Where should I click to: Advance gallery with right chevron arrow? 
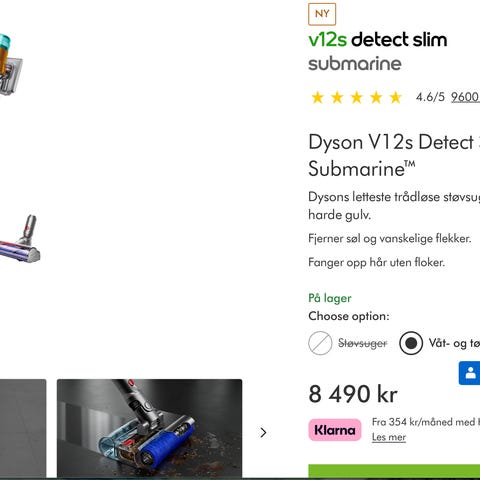(x=263, y=432)
